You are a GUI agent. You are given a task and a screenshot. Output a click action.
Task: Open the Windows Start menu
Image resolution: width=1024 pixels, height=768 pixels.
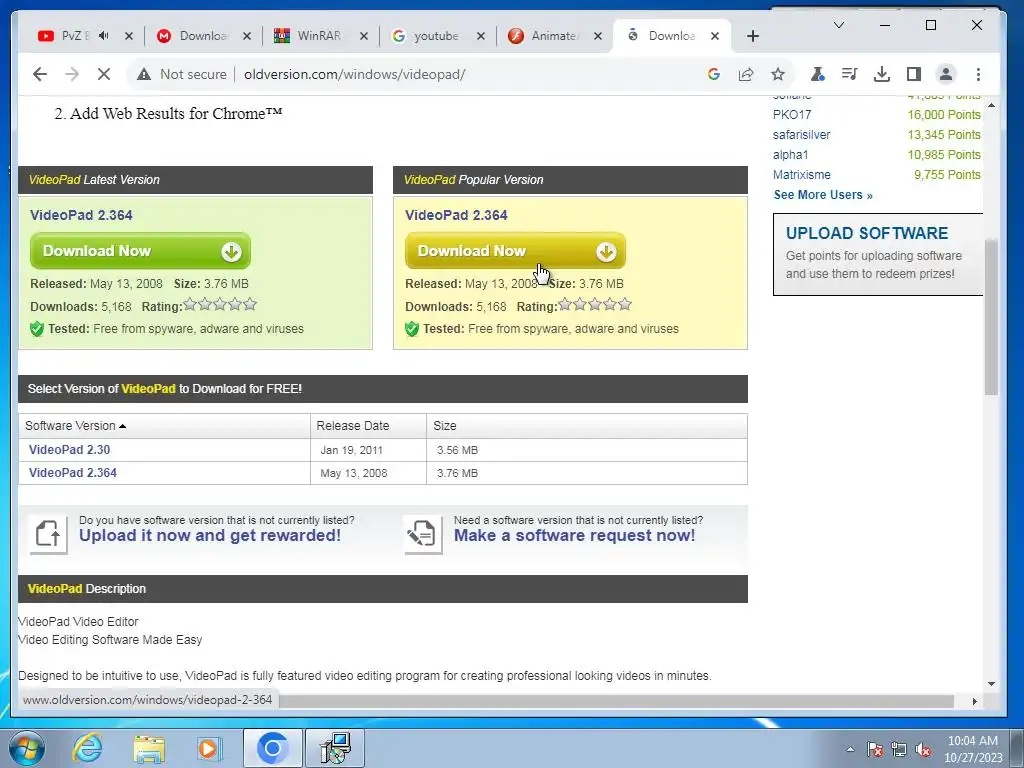click(25, 748)
